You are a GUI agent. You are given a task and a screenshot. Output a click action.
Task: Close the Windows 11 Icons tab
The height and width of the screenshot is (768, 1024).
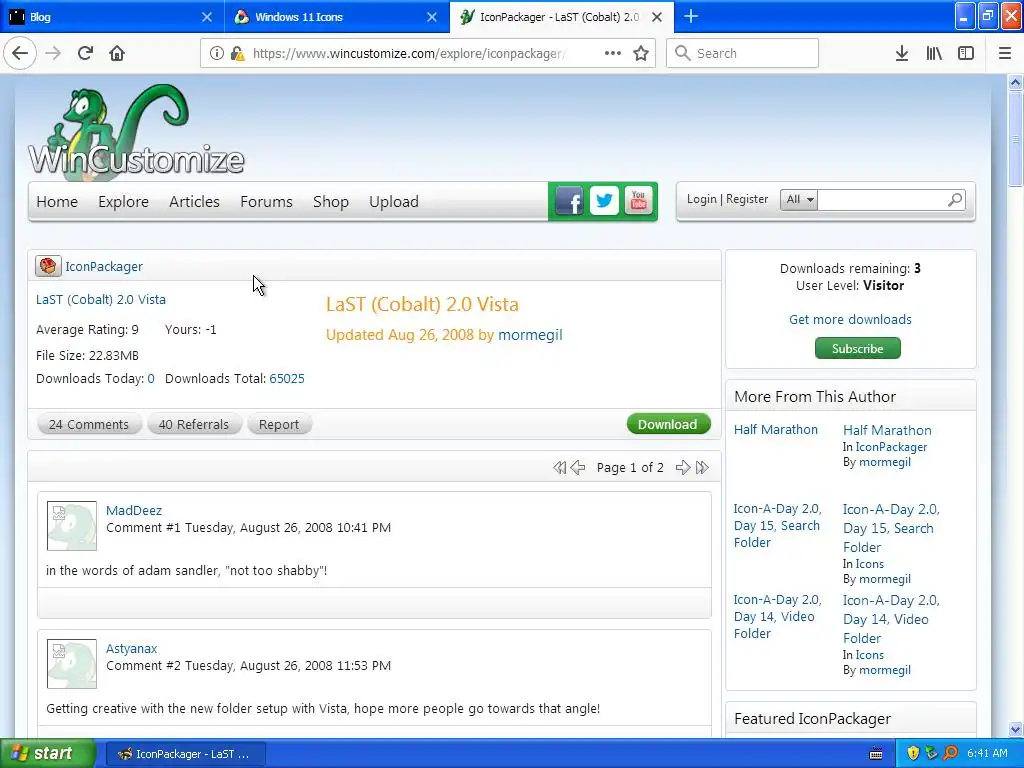click(432, 17)
